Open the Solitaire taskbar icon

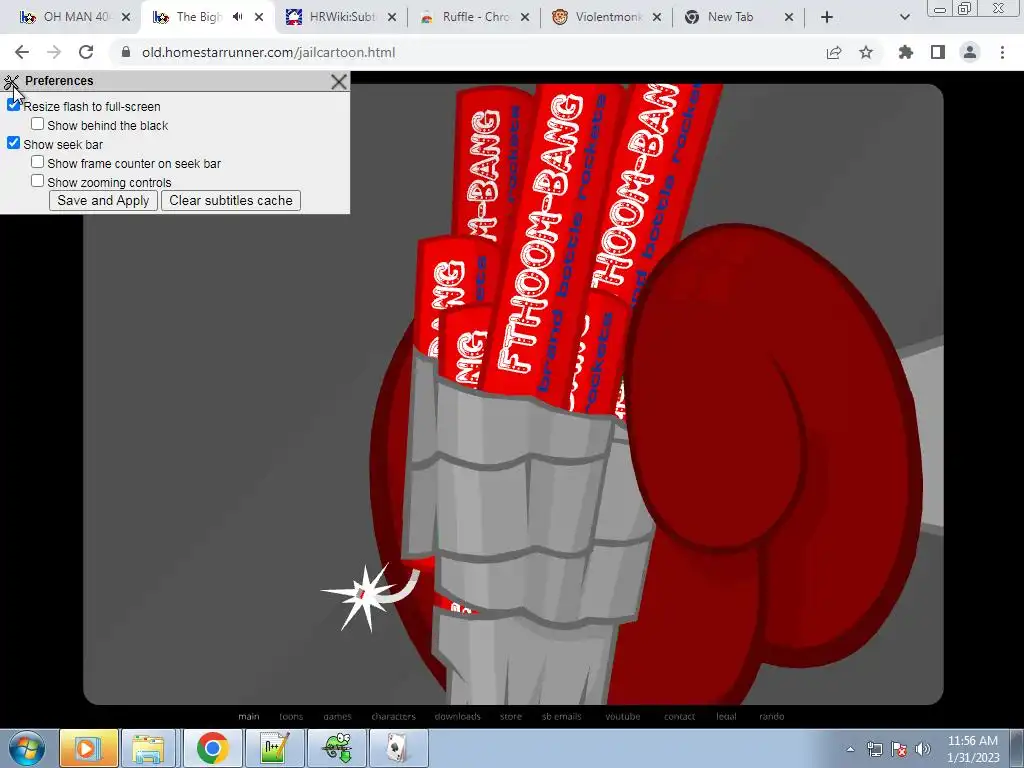(x=399, y=748)
